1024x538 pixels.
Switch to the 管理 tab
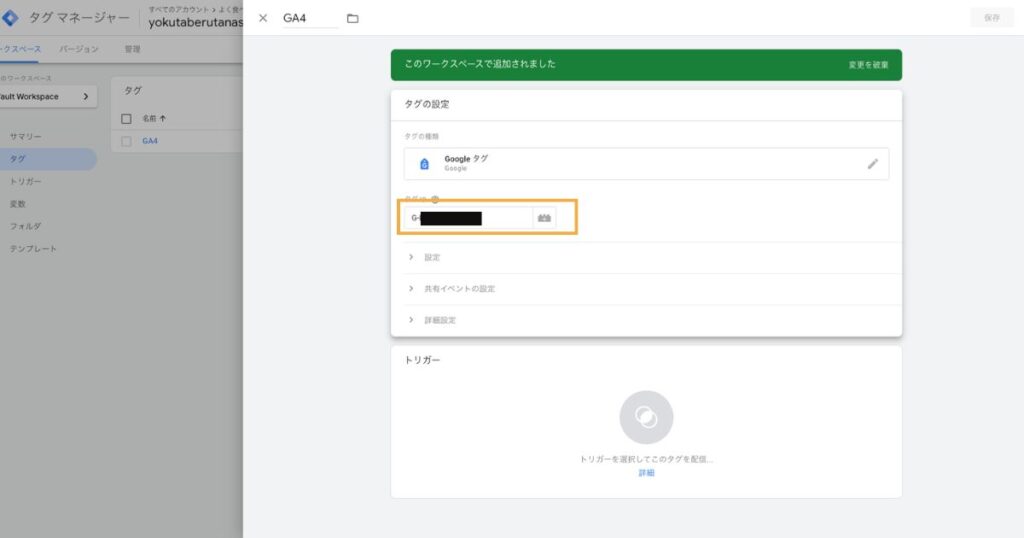click(x=133, y=49)
